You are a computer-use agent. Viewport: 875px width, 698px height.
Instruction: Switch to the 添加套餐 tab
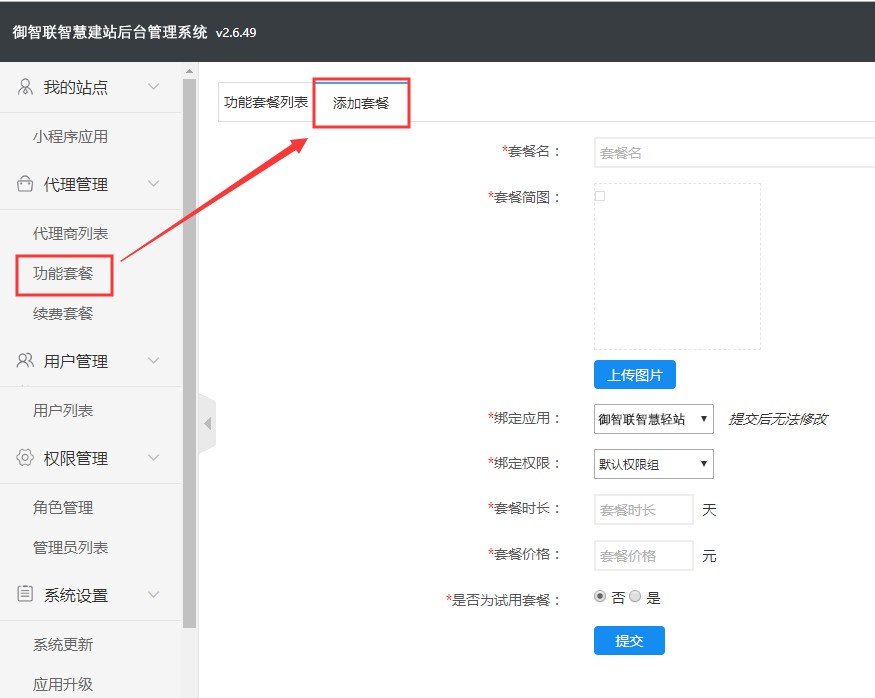click(361, 103)
